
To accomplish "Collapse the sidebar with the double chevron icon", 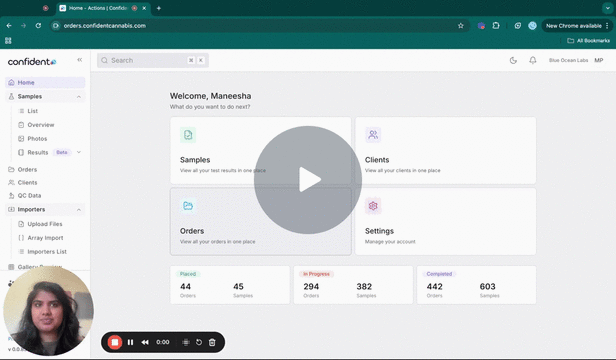I will 80,60.
